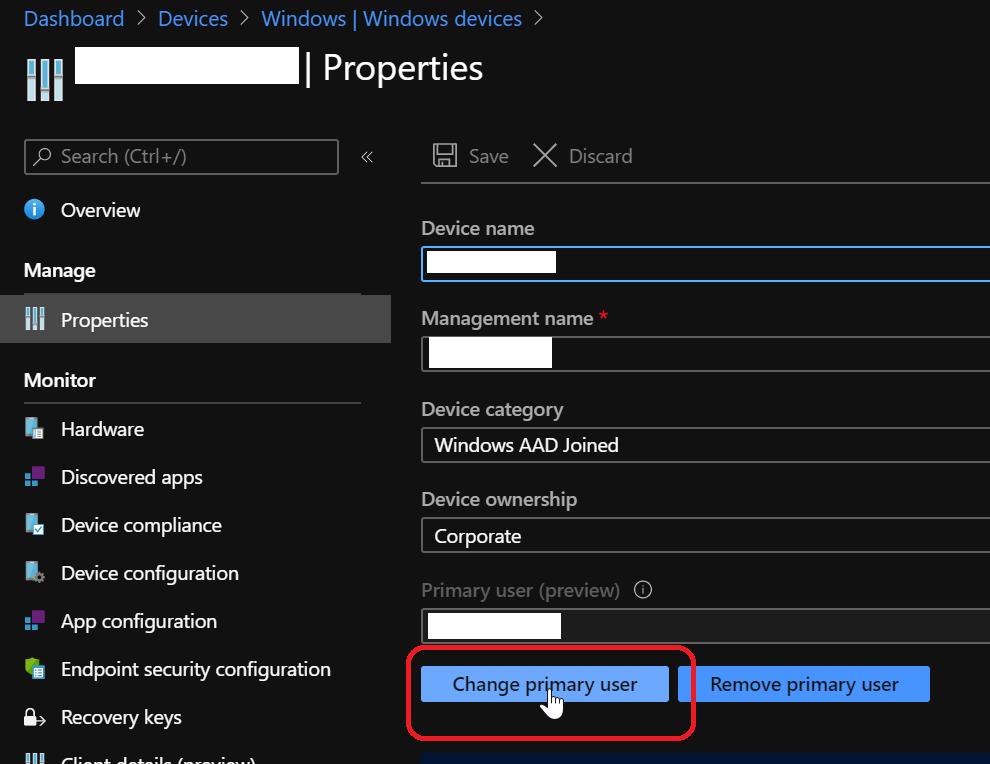
Task: Click the Recovery keys lock icon
Action: pos(35,717)
